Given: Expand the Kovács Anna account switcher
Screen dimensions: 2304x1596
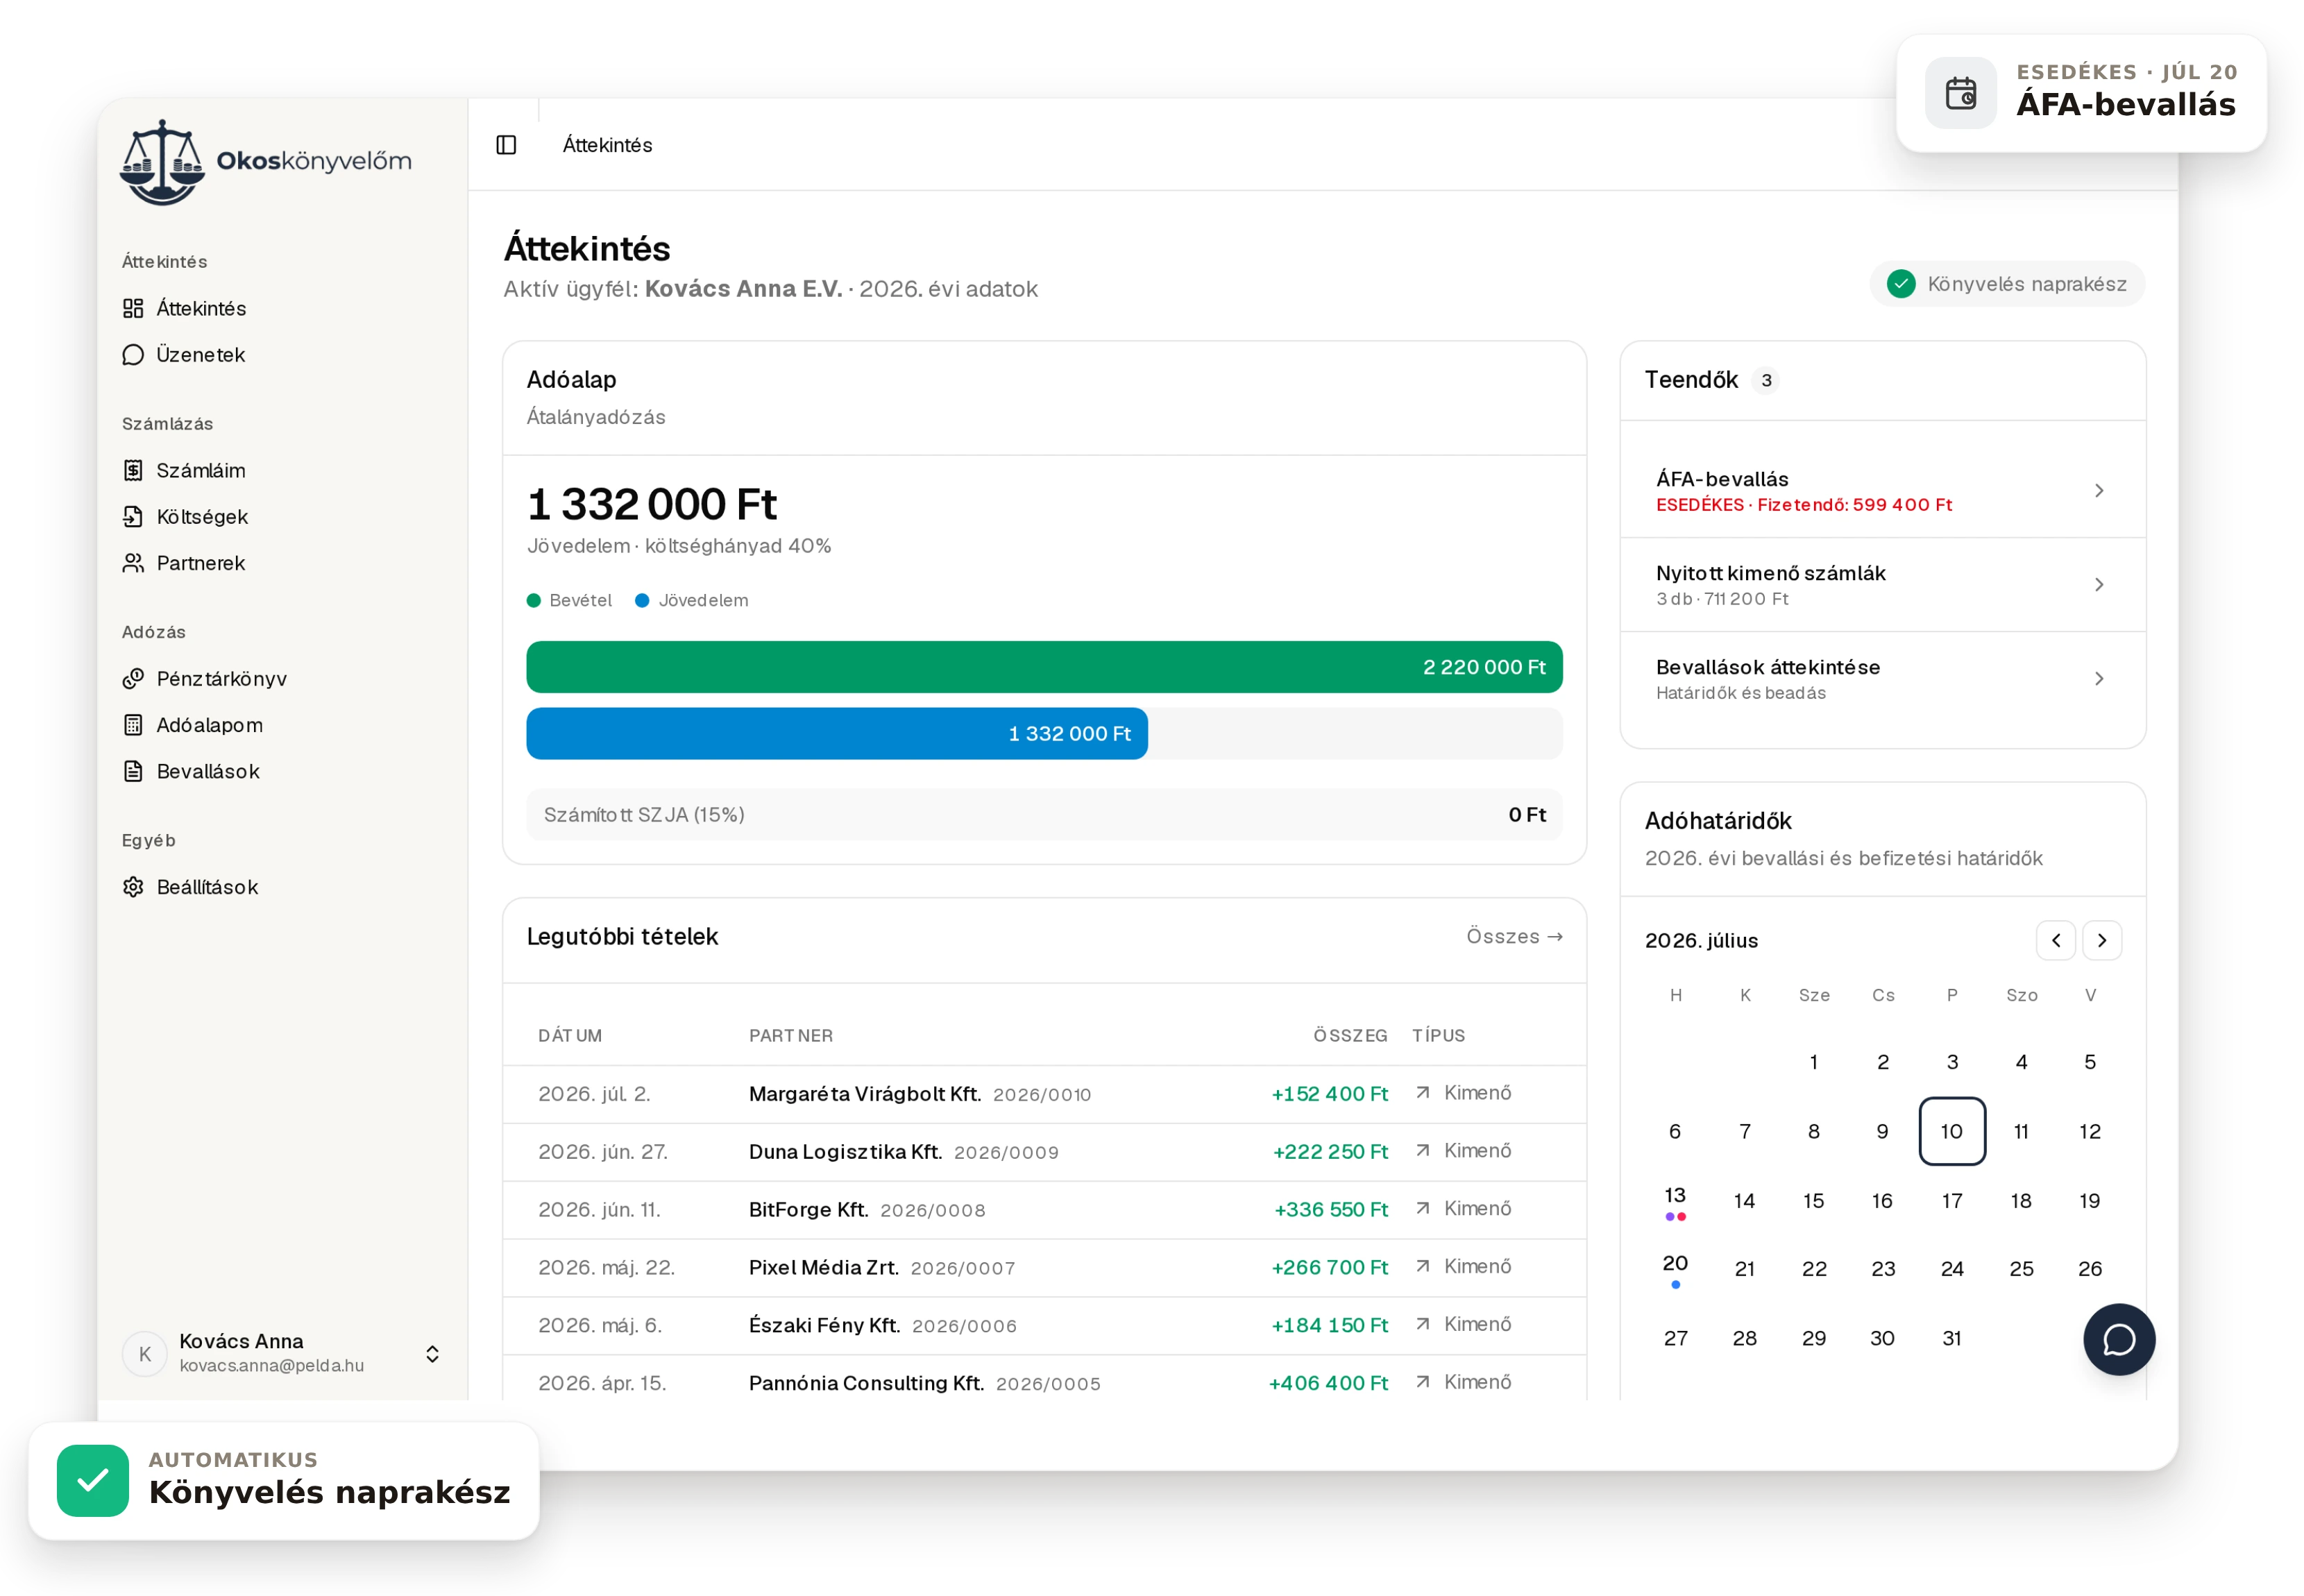Looking at the screenshot, I should click(x=432, y=1353).
